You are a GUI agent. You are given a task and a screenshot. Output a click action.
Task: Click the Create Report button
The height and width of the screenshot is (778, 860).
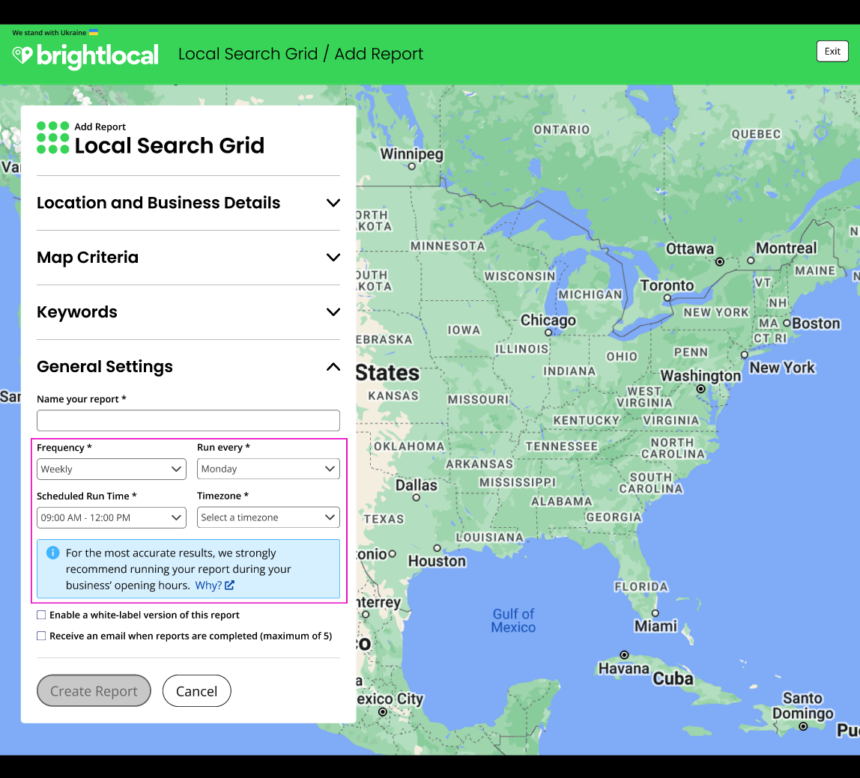94,691
